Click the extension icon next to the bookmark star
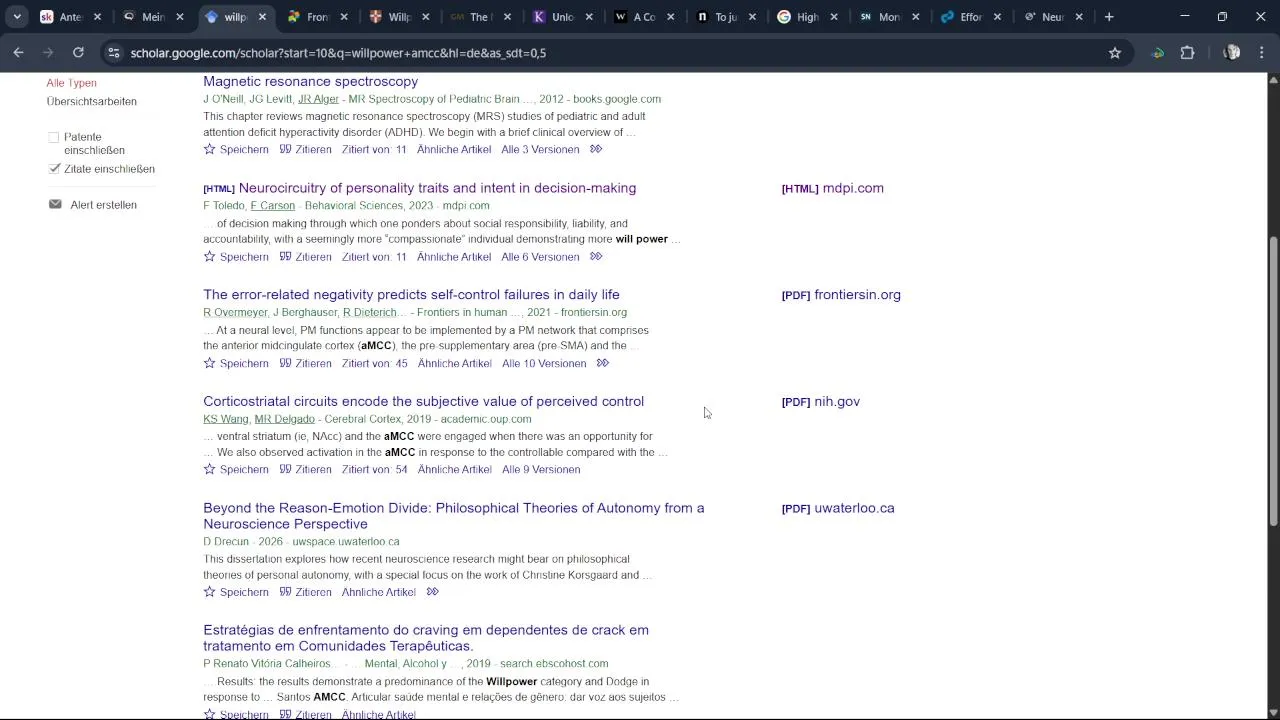The width and height of the screenshot is (1280, 720). 1158,53
